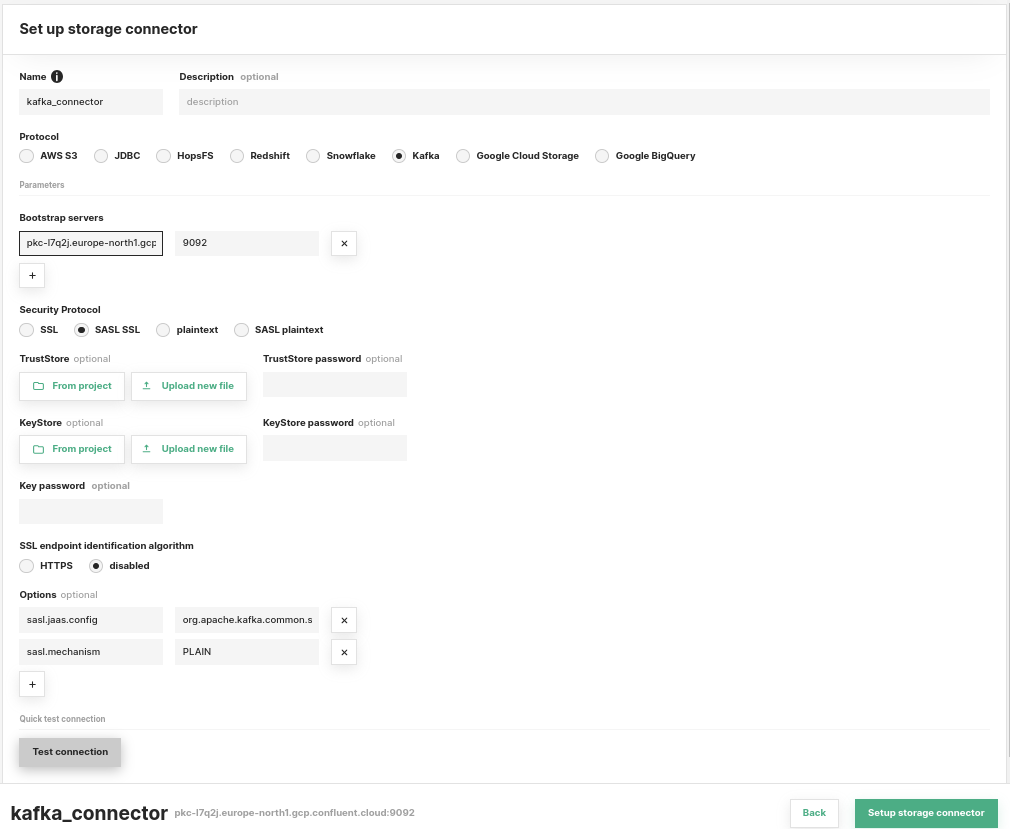
Task: Select the AWS S3 protocol radio button
Action: tap(27, 156)
